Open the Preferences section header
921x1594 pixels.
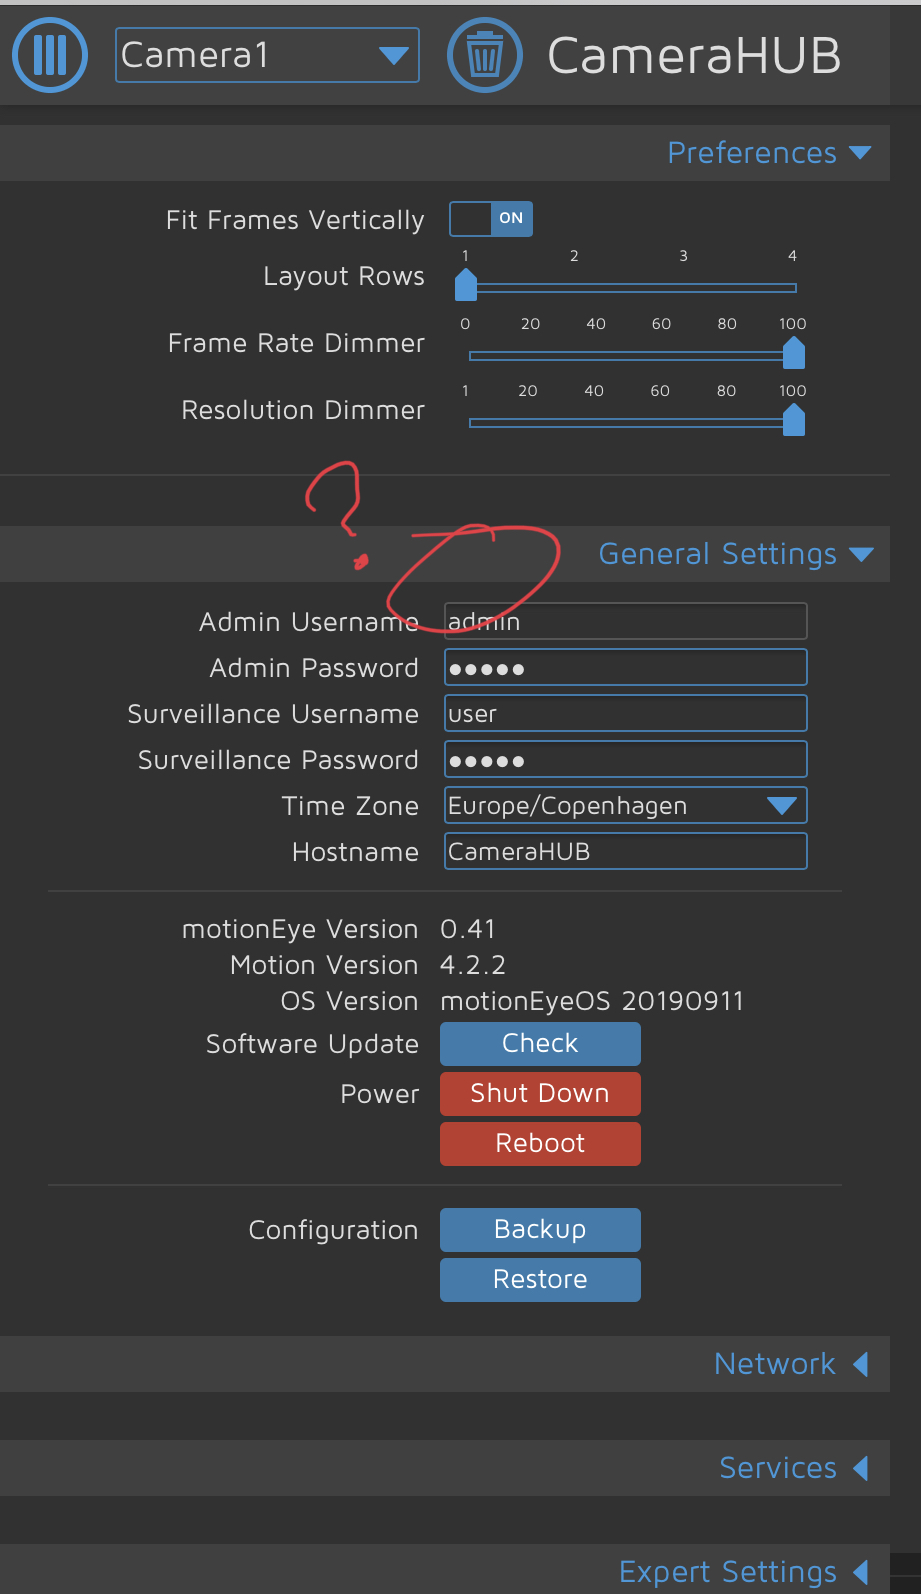(x=751, y=152)
